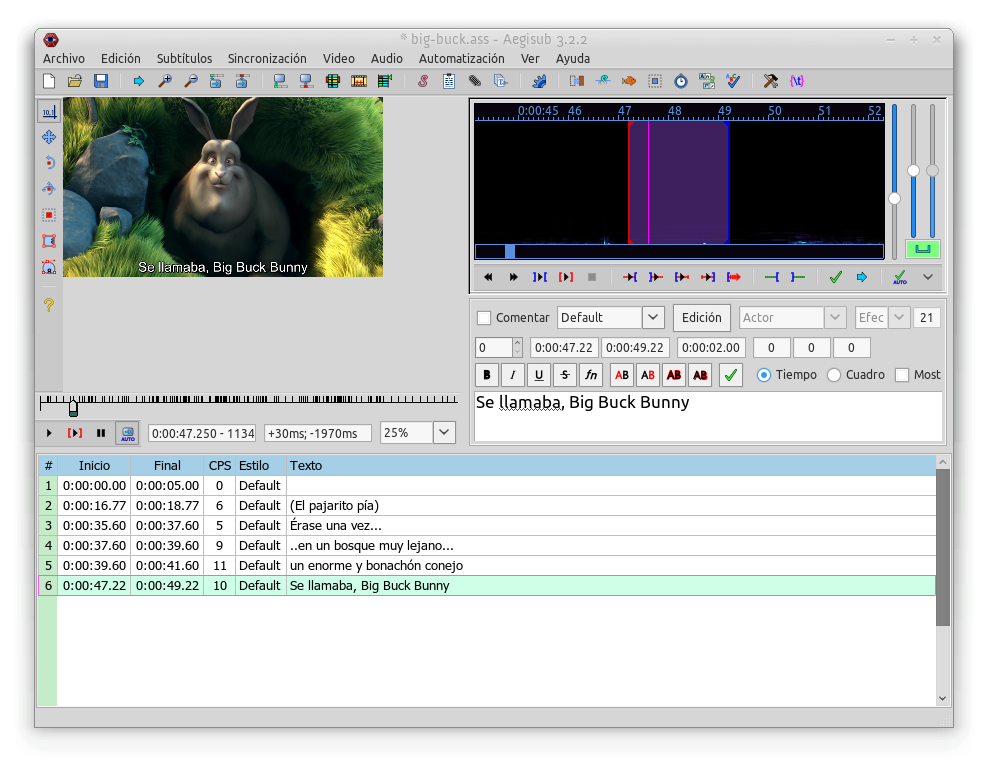Play the video with the play button
The width and height of the screenshot is (991, 764).
coord(49,433)
